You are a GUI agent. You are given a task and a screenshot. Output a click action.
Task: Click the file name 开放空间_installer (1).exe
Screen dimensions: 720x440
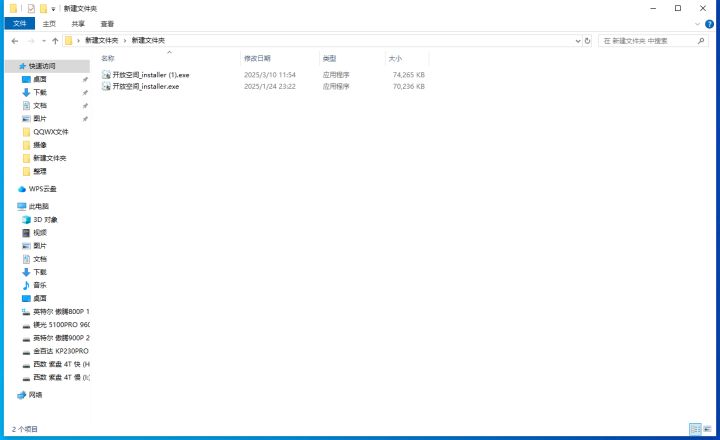pyautogui.click(x=151, y=74)
